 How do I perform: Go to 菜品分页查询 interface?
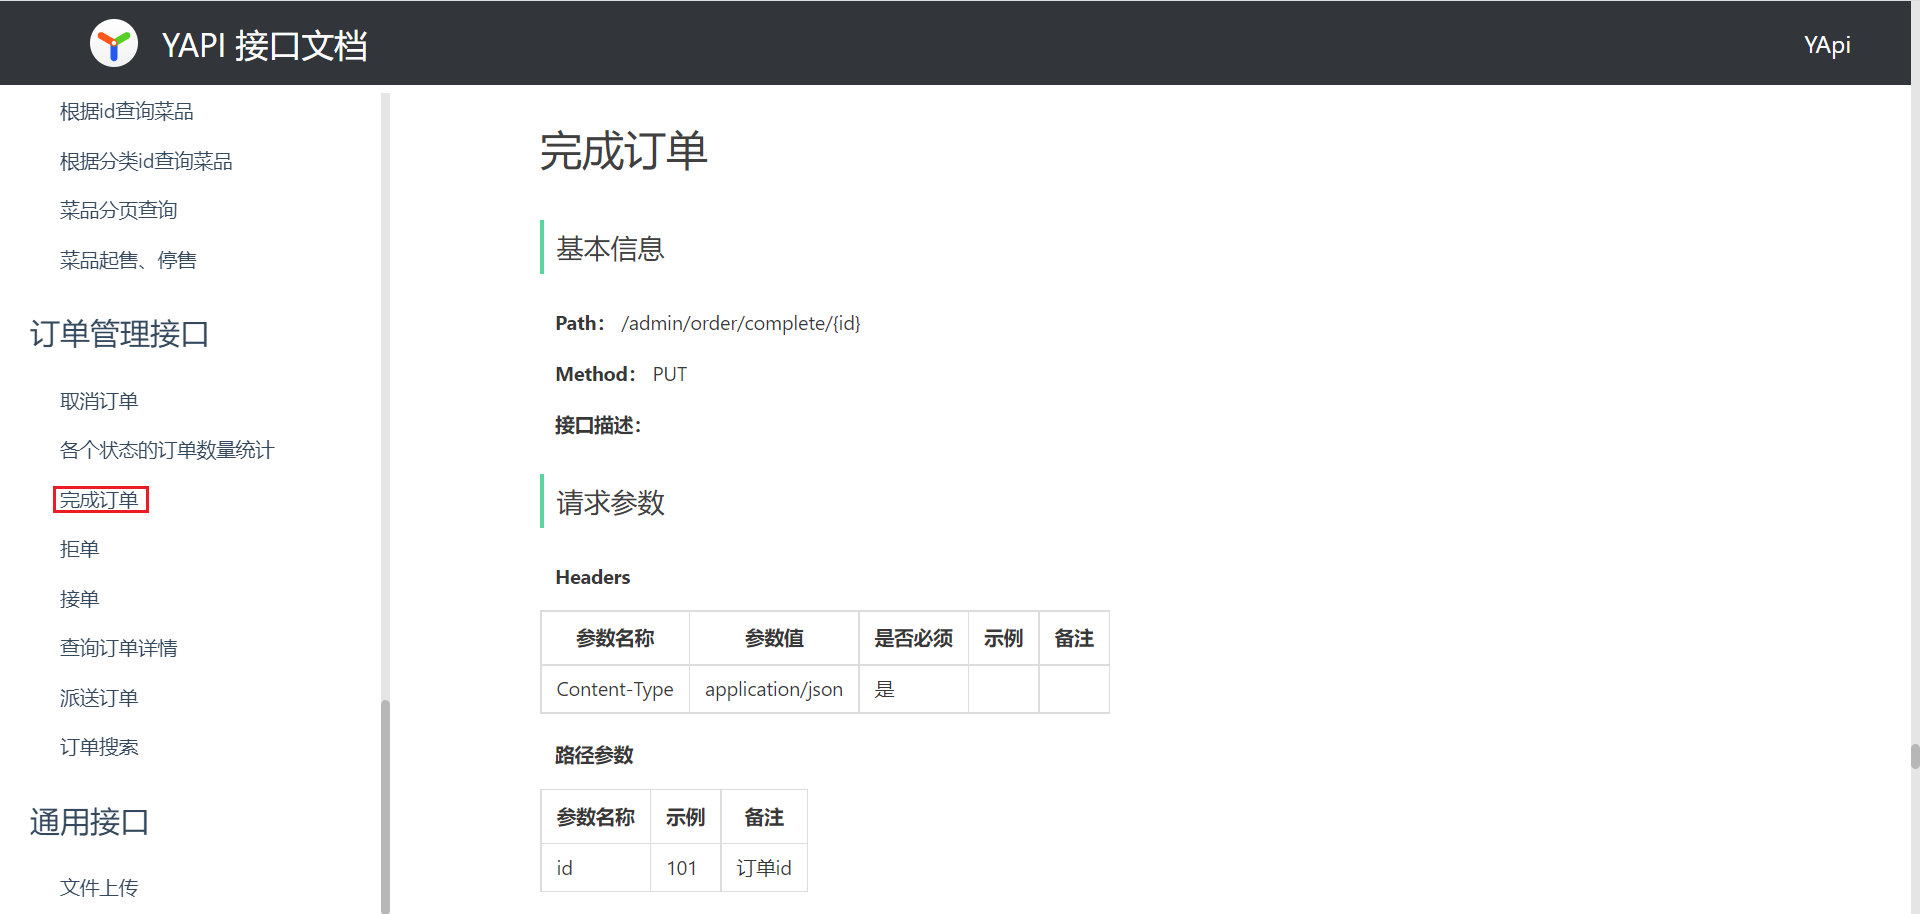118,210
